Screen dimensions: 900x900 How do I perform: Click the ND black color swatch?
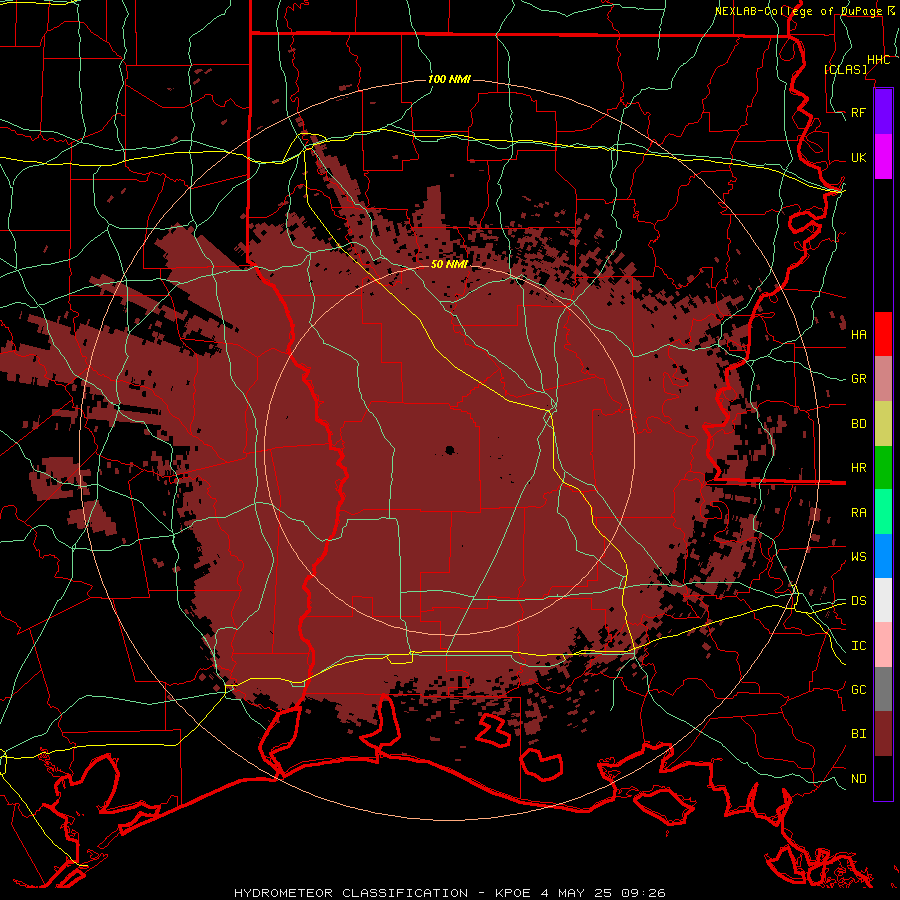(x=883, y=778)
